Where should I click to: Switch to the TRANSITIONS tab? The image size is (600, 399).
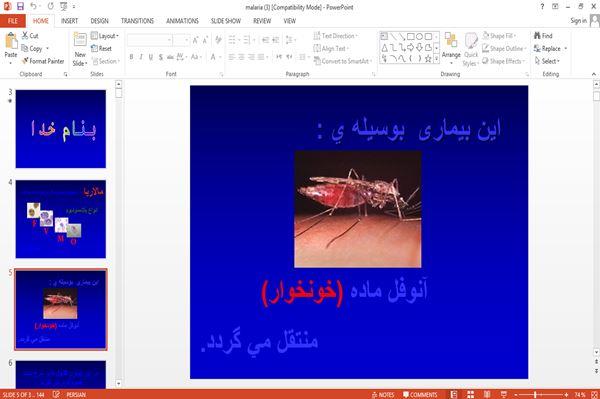137,21
